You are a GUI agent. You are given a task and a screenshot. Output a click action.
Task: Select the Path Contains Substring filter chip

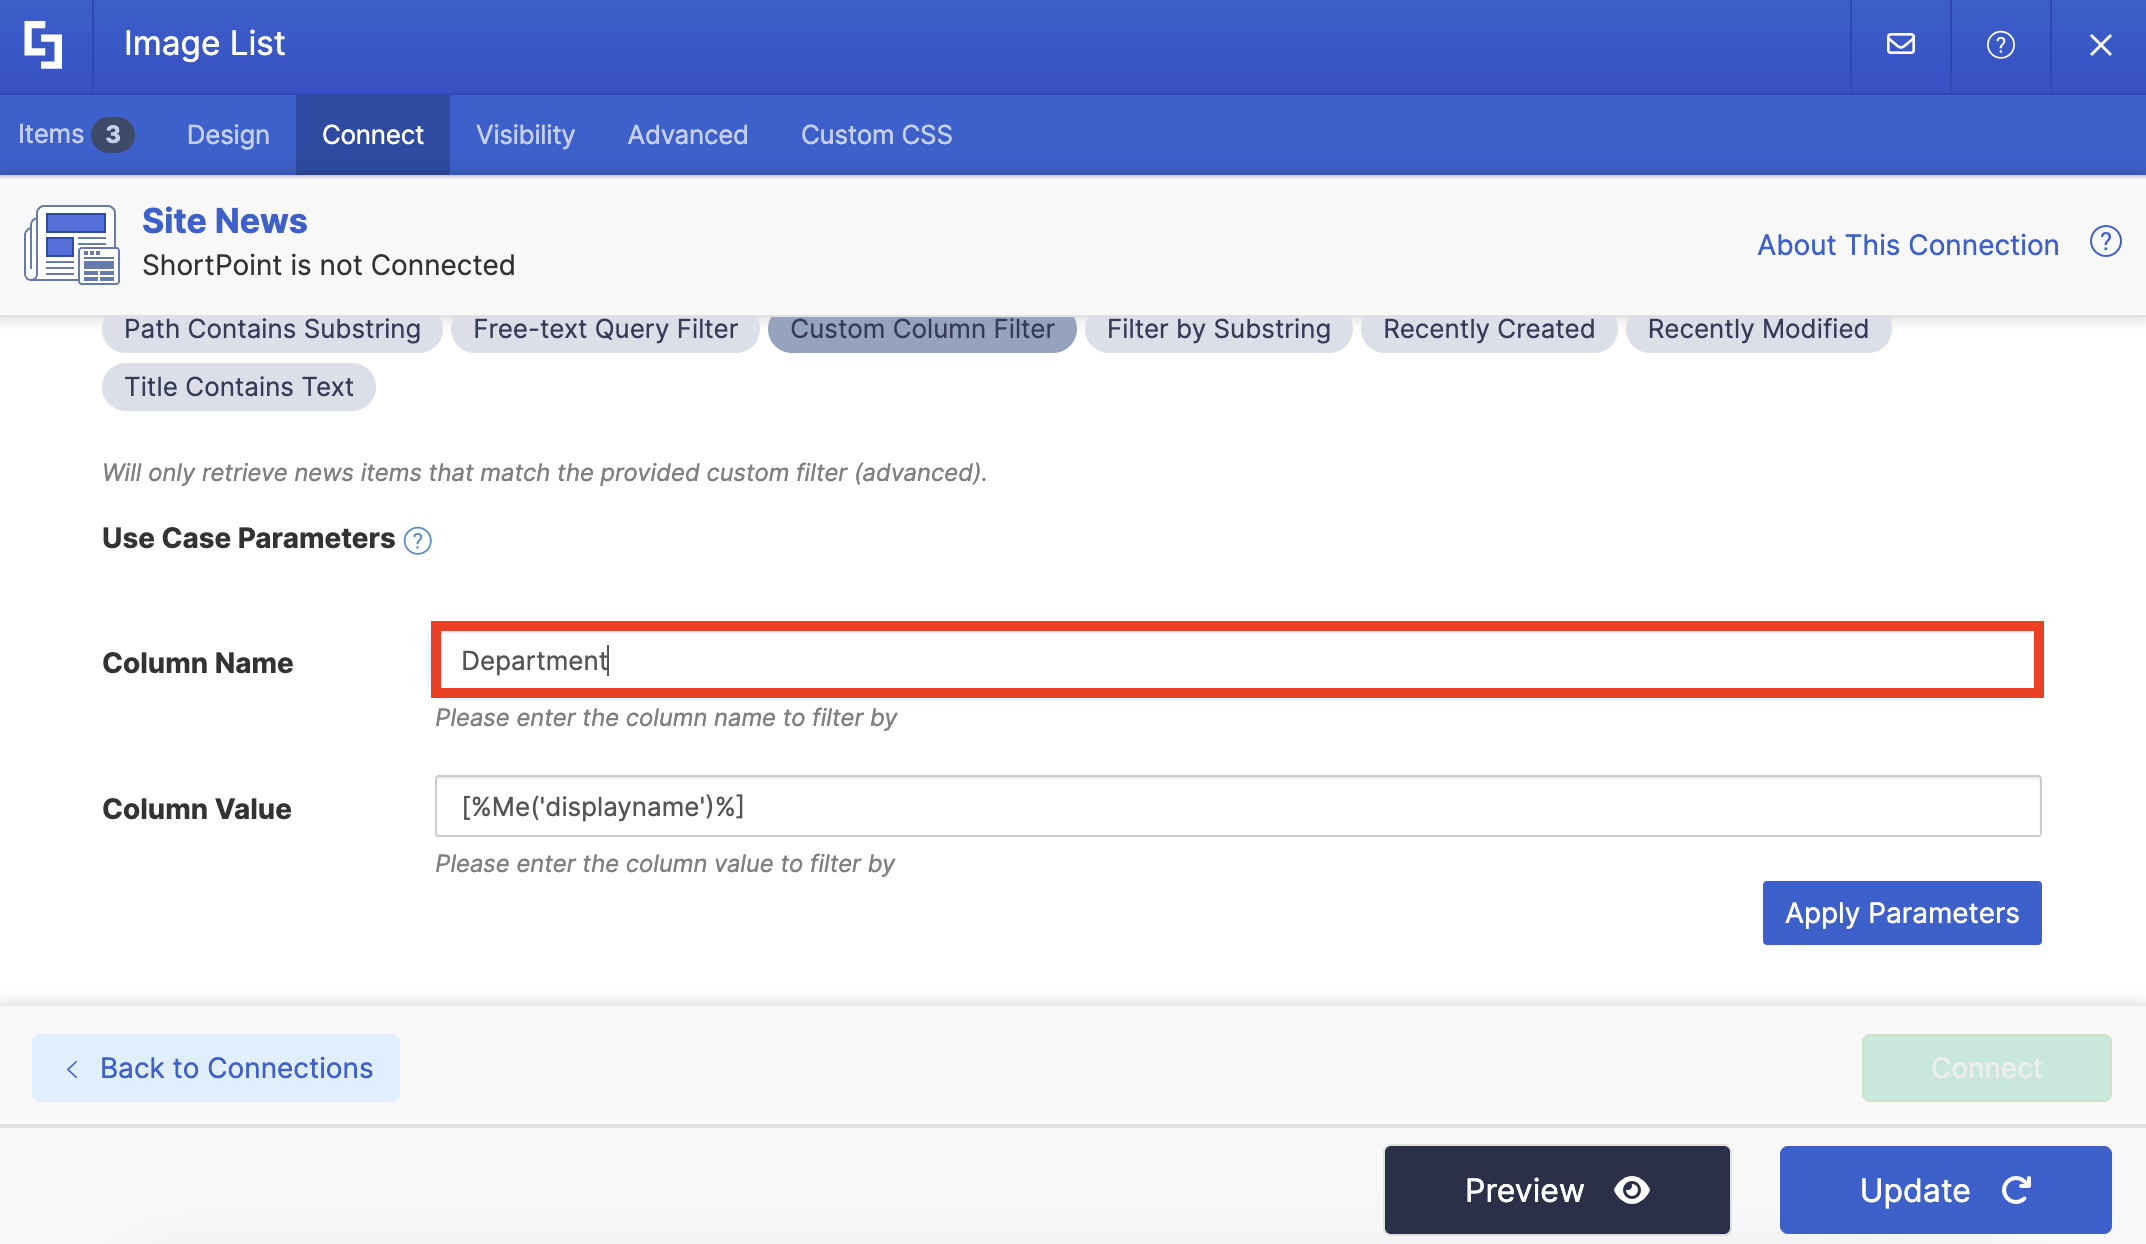tap(272, 329)
